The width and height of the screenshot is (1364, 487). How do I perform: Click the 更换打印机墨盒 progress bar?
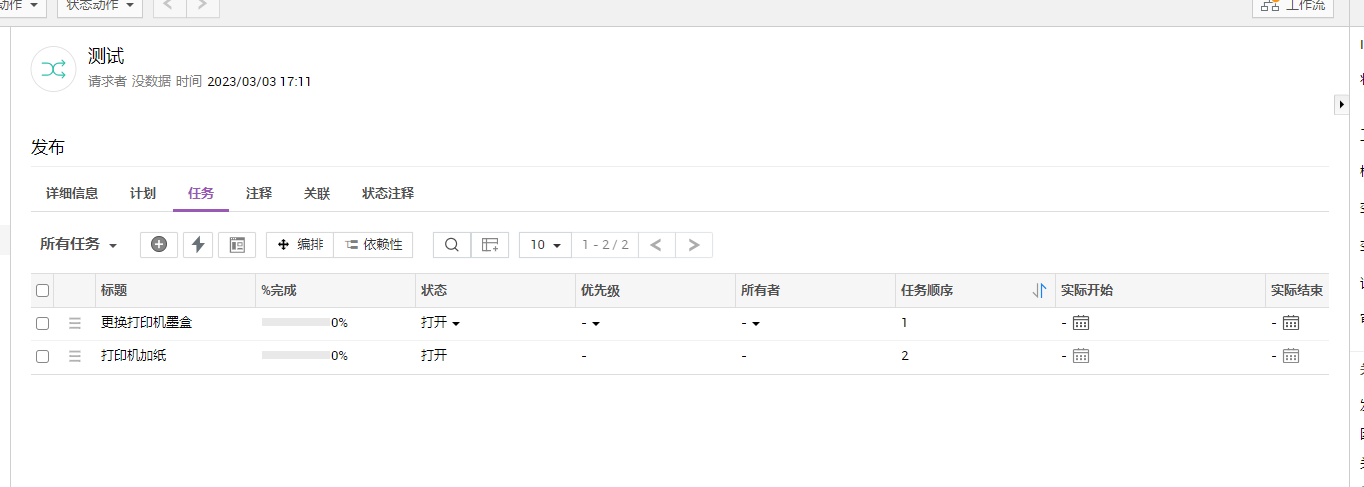pos(295,323)
